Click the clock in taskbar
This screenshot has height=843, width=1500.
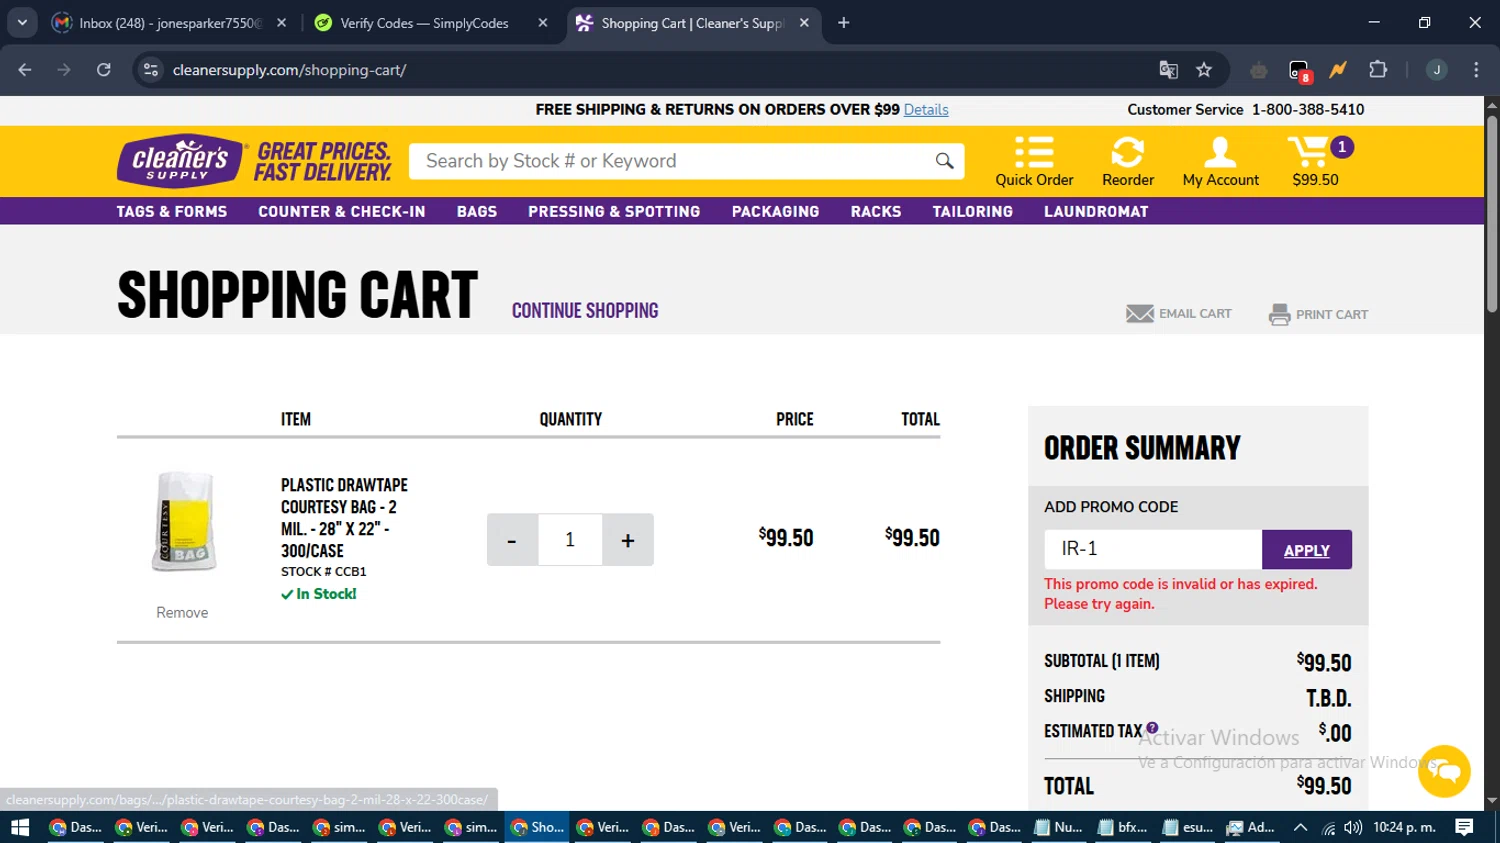[1405, 827]
